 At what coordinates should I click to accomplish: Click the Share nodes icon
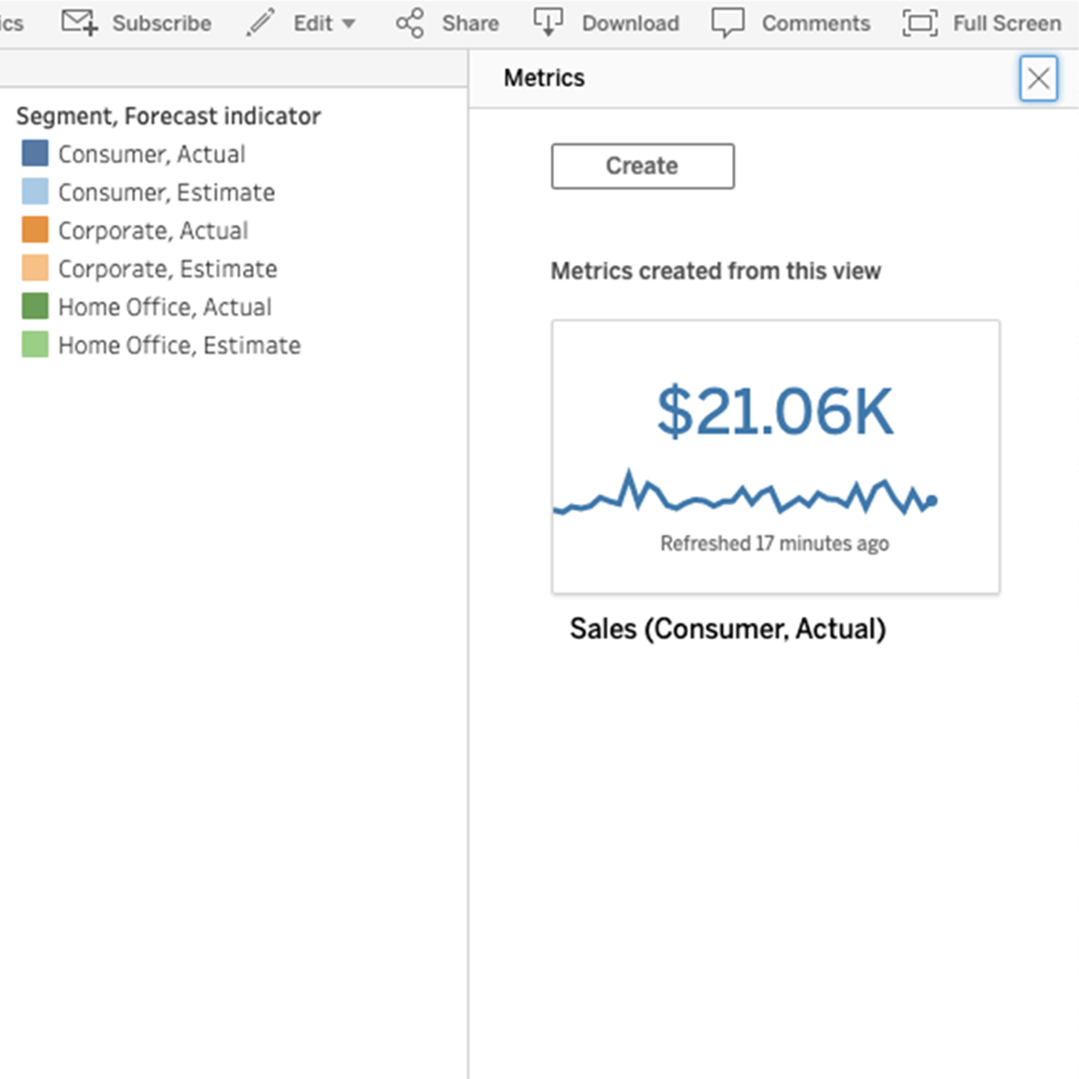(x=409, y=22)
